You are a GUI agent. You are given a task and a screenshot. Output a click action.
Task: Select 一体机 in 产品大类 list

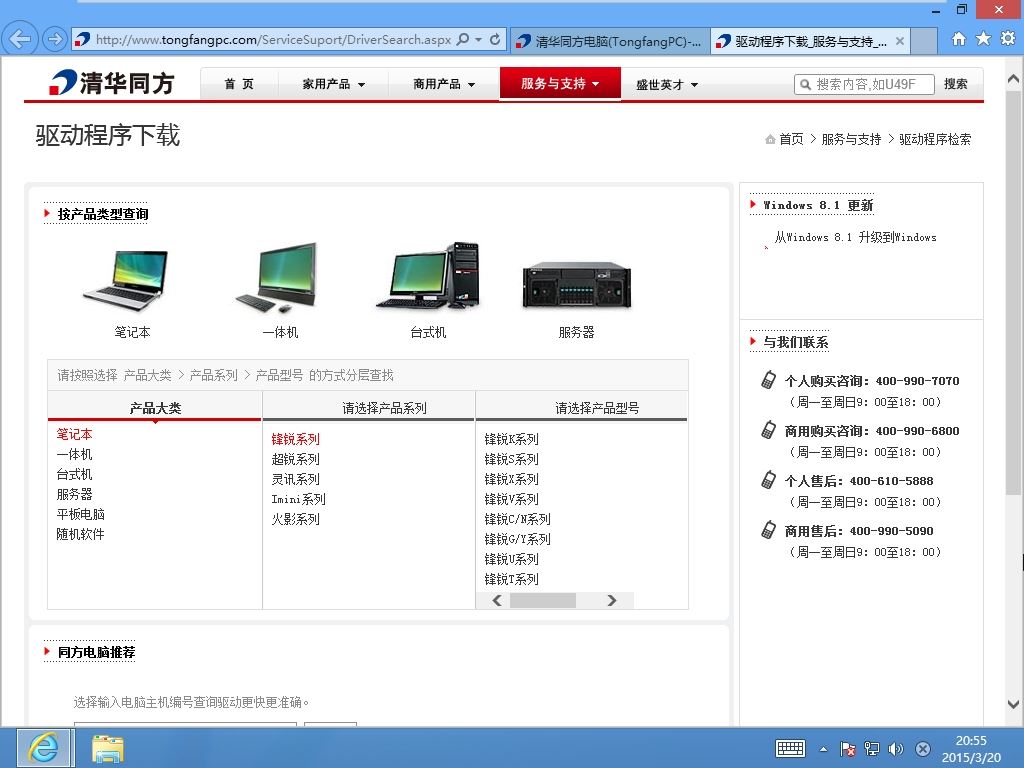[74, 454]
